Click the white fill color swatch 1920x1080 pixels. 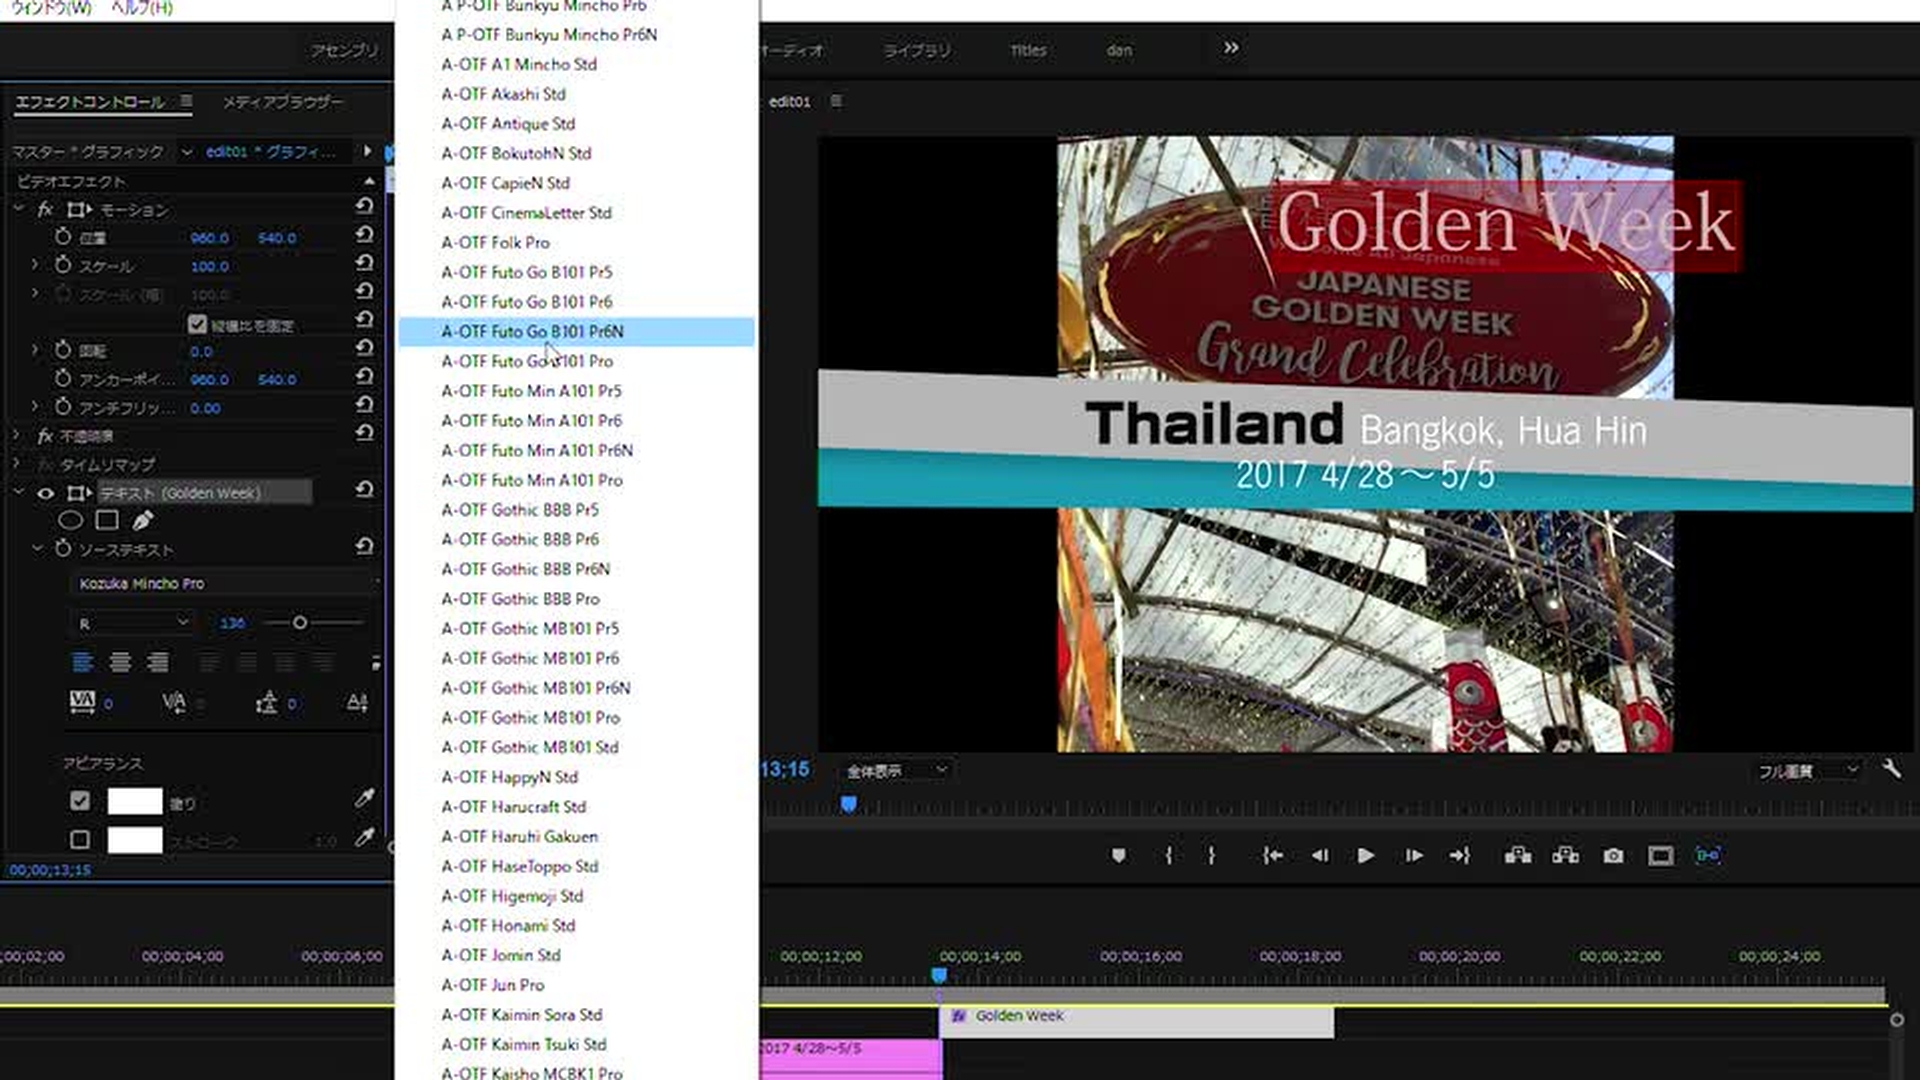click(135, 801)
